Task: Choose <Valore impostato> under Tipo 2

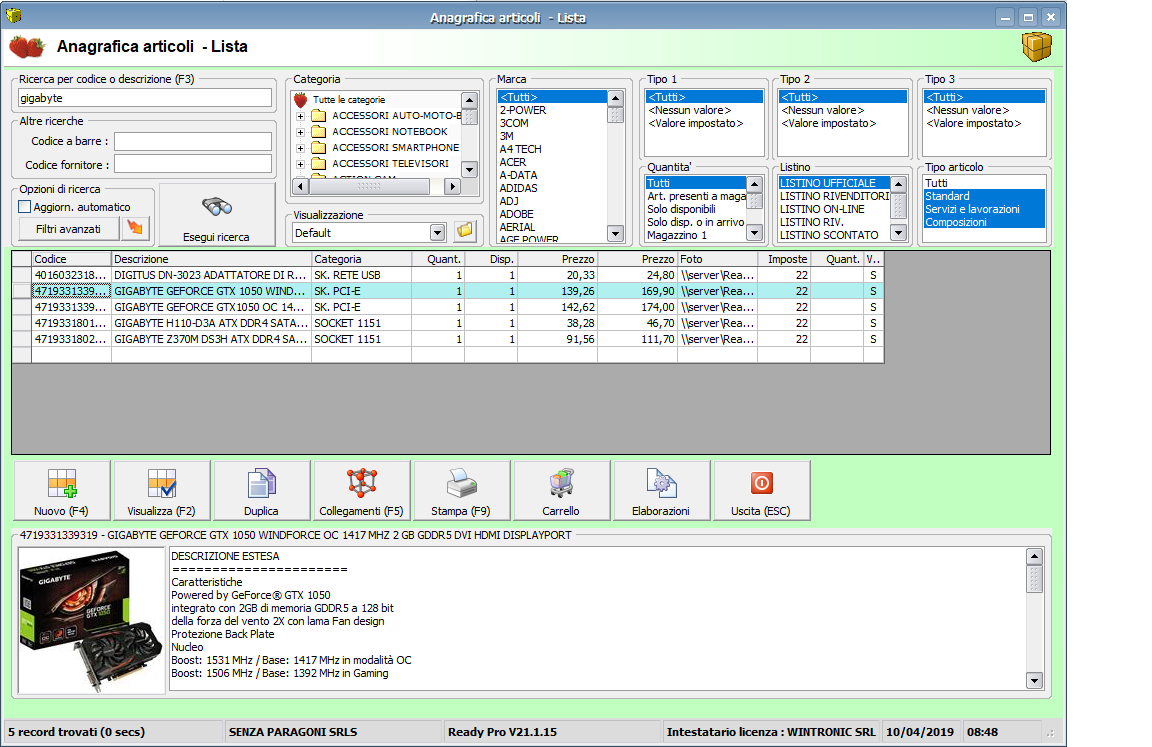Action: pyautogui.click(x=842, y=123)
